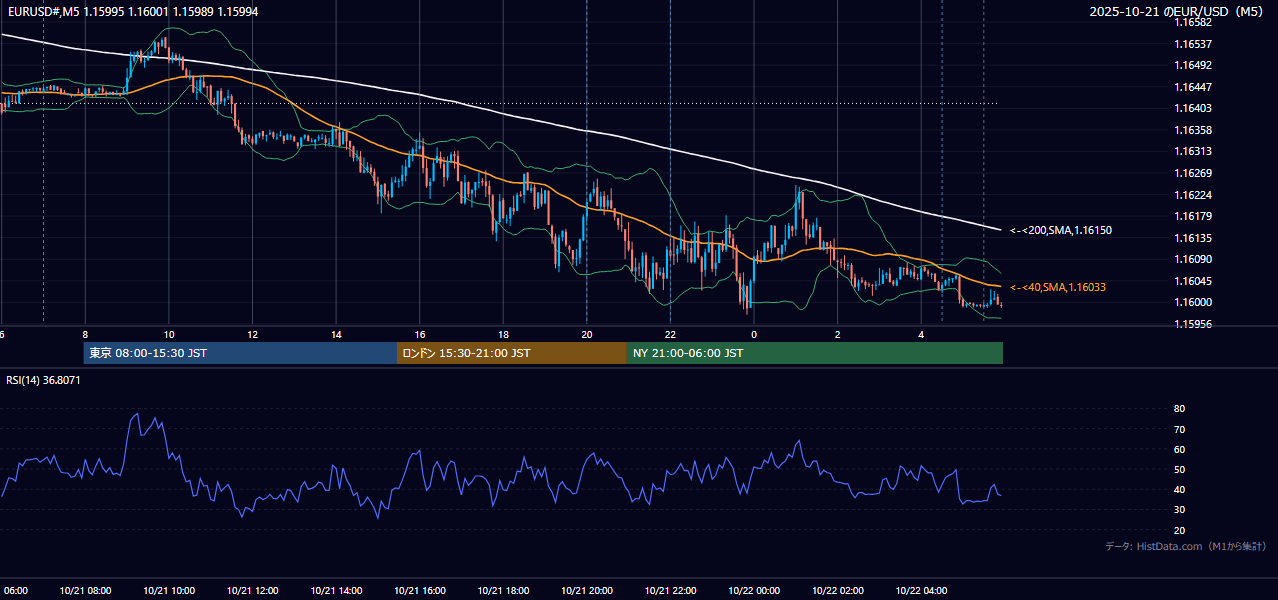Click price axis value 1.16090
This screenshot has height=600, width=1278.
point(1193,259)
